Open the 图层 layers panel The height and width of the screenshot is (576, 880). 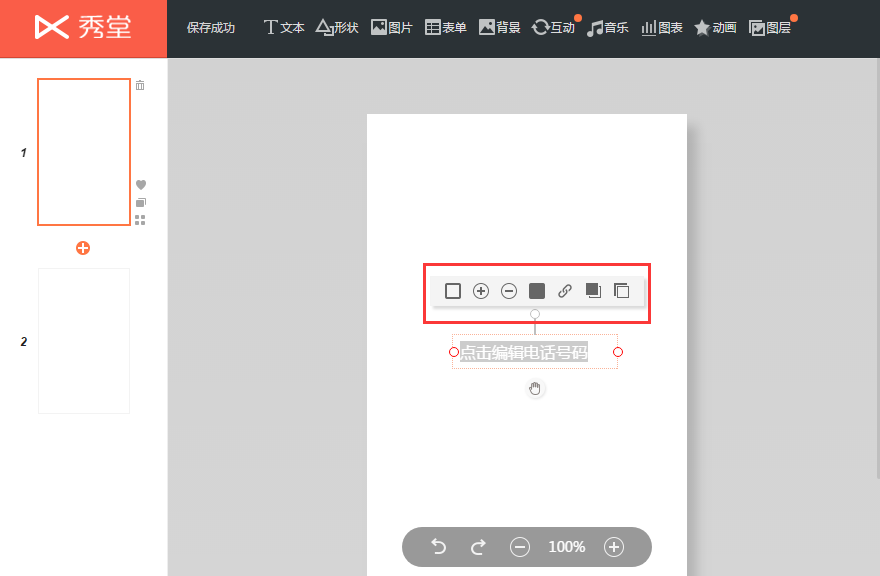(769, 28)
